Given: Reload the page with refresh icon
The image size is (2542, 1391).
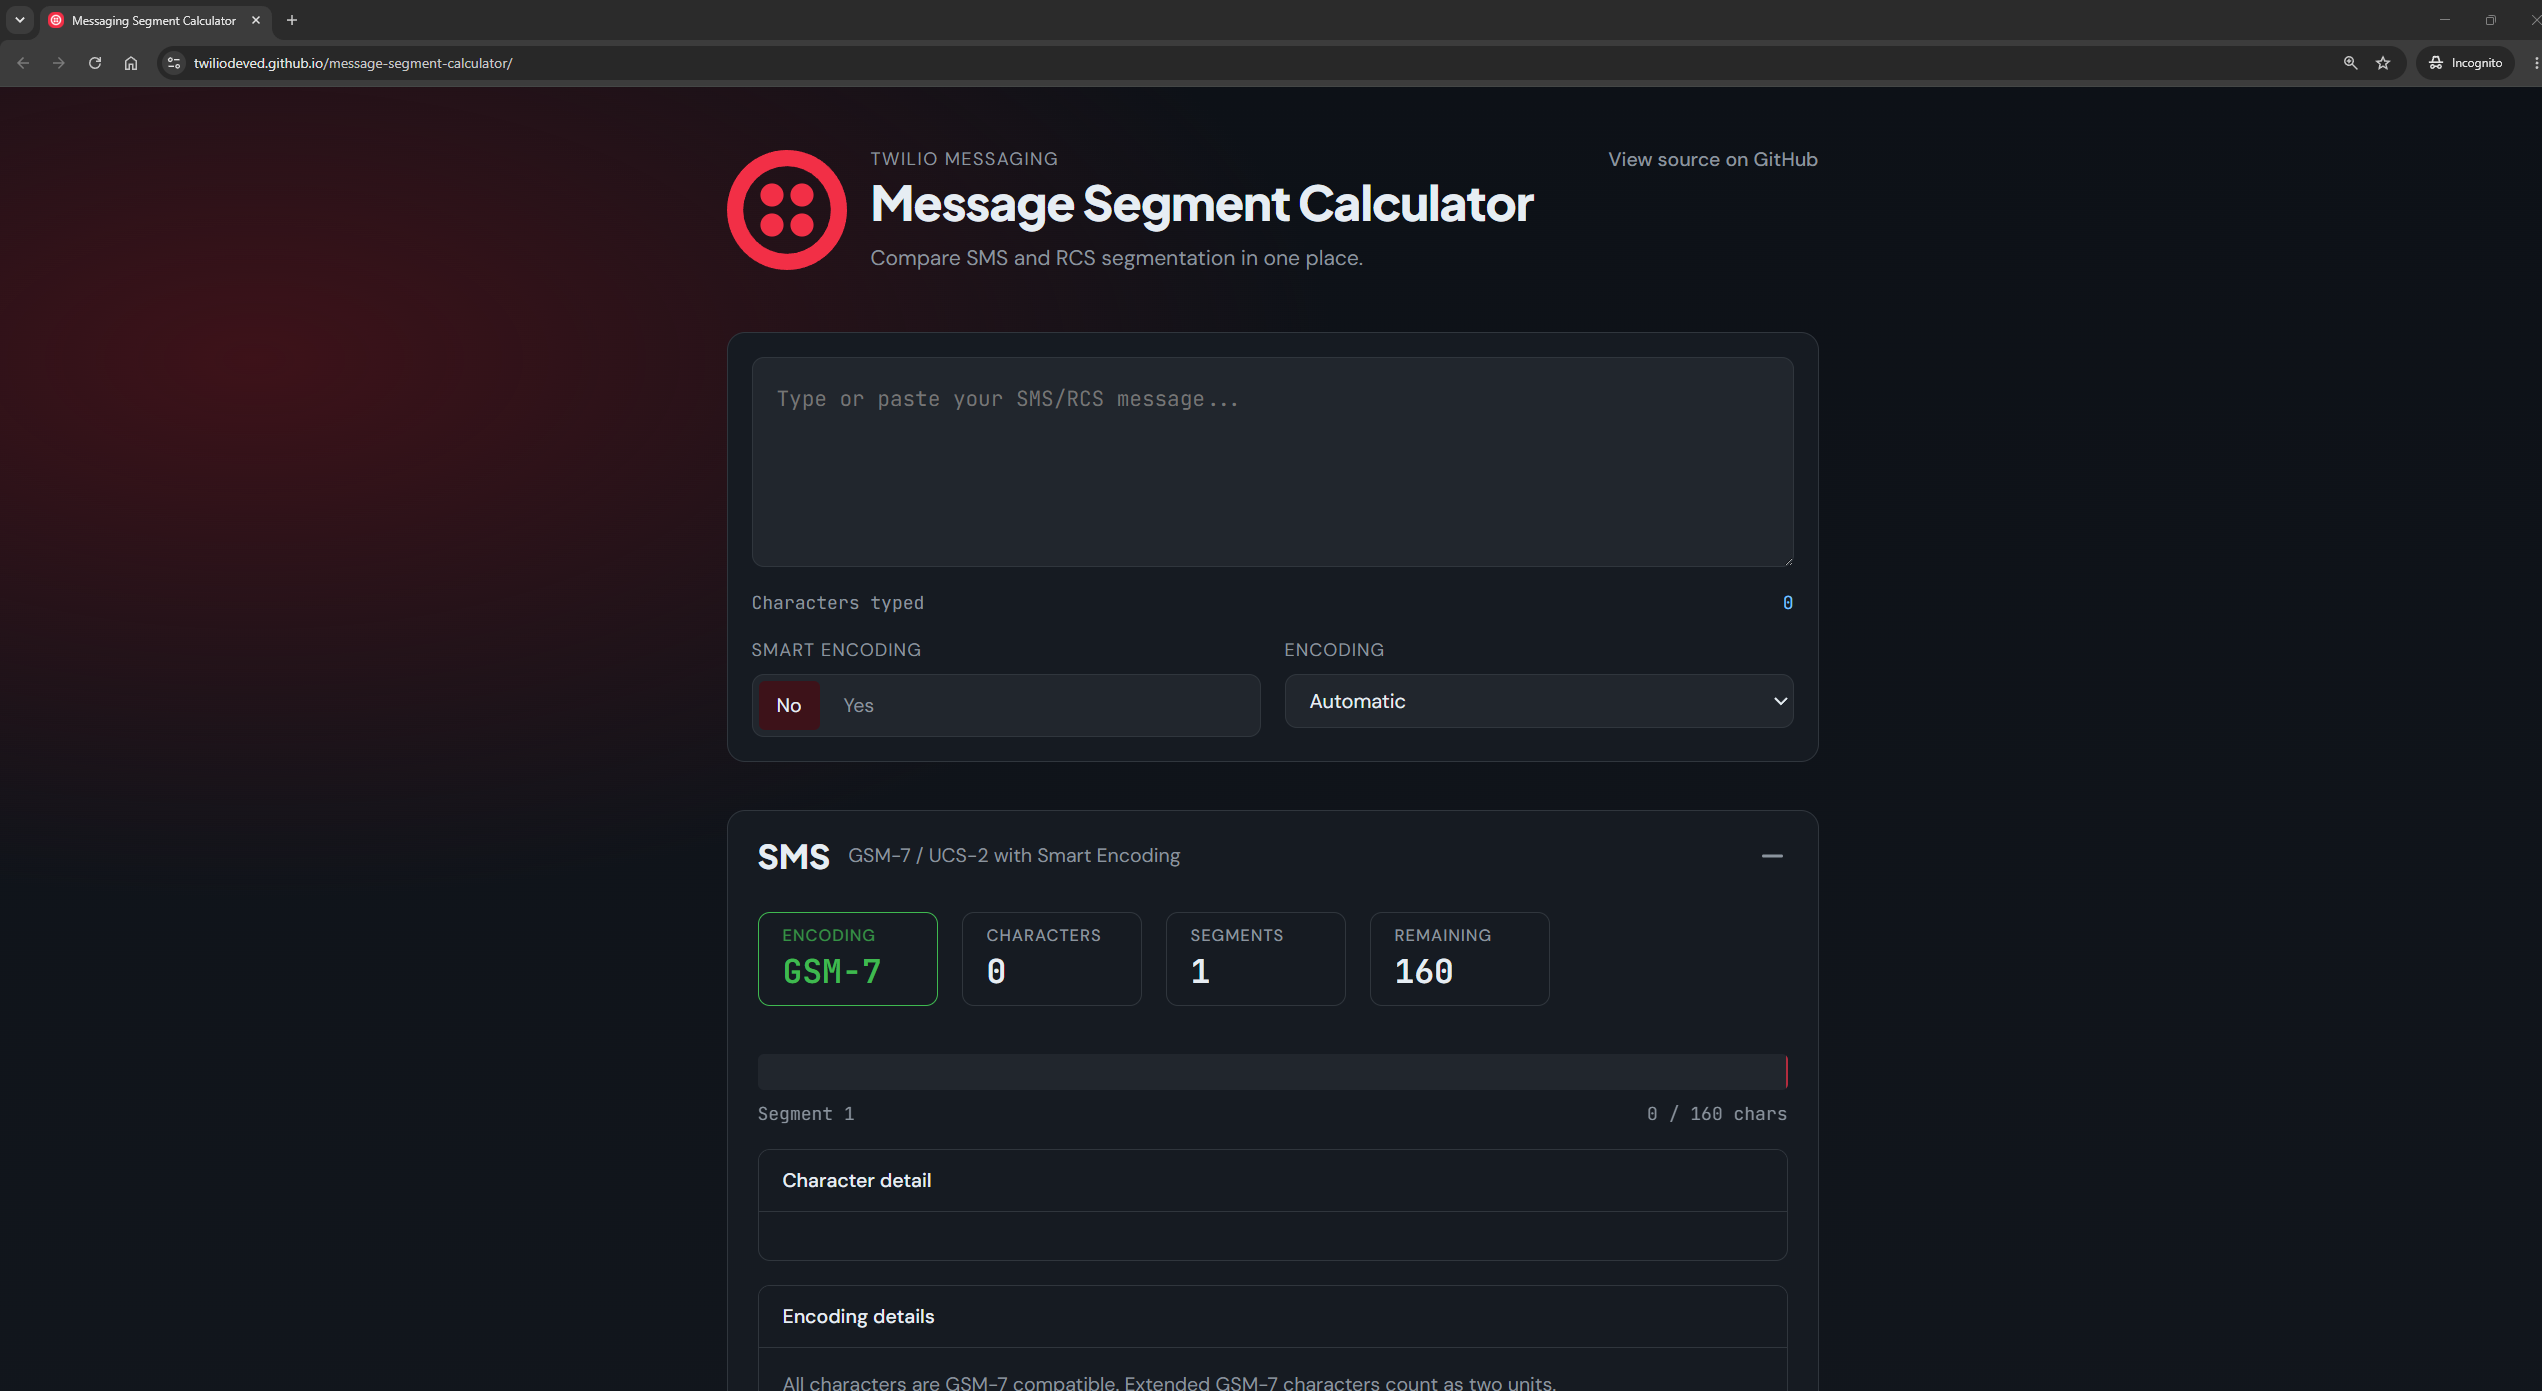Looking at the screenshot, I should click(x=95, y=63).
